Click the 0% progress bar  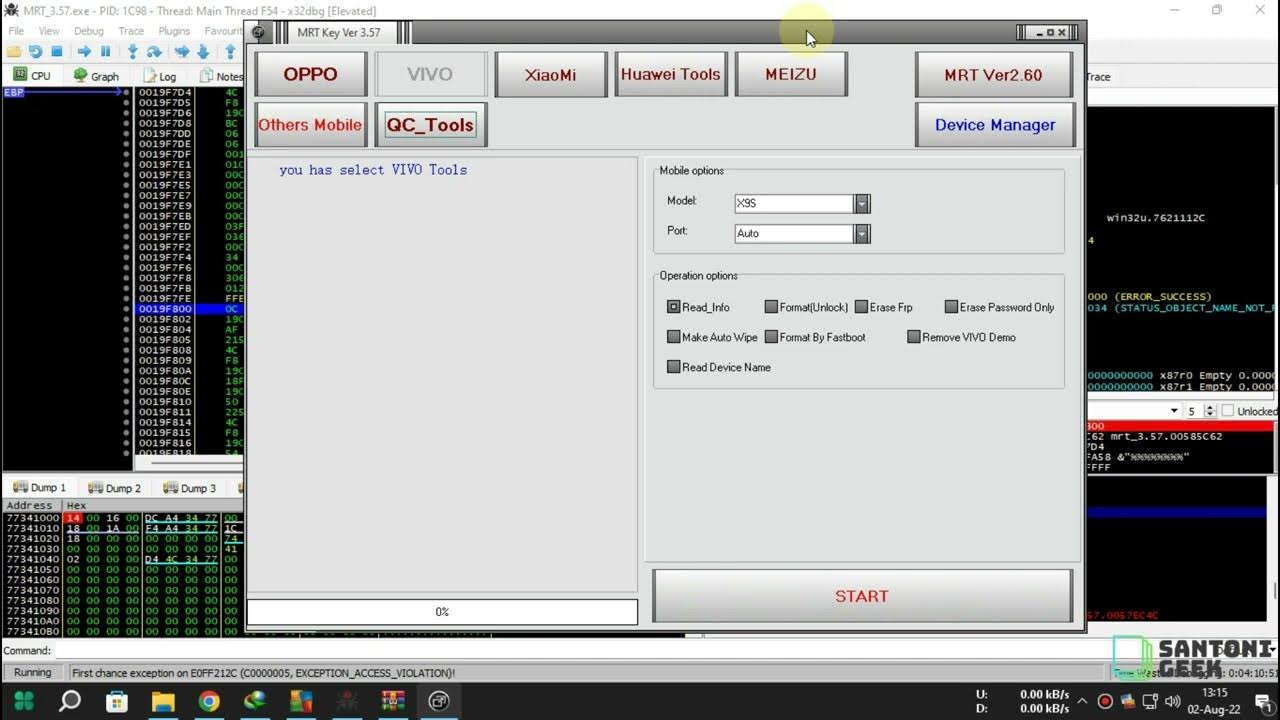click(x=442, y=612)
